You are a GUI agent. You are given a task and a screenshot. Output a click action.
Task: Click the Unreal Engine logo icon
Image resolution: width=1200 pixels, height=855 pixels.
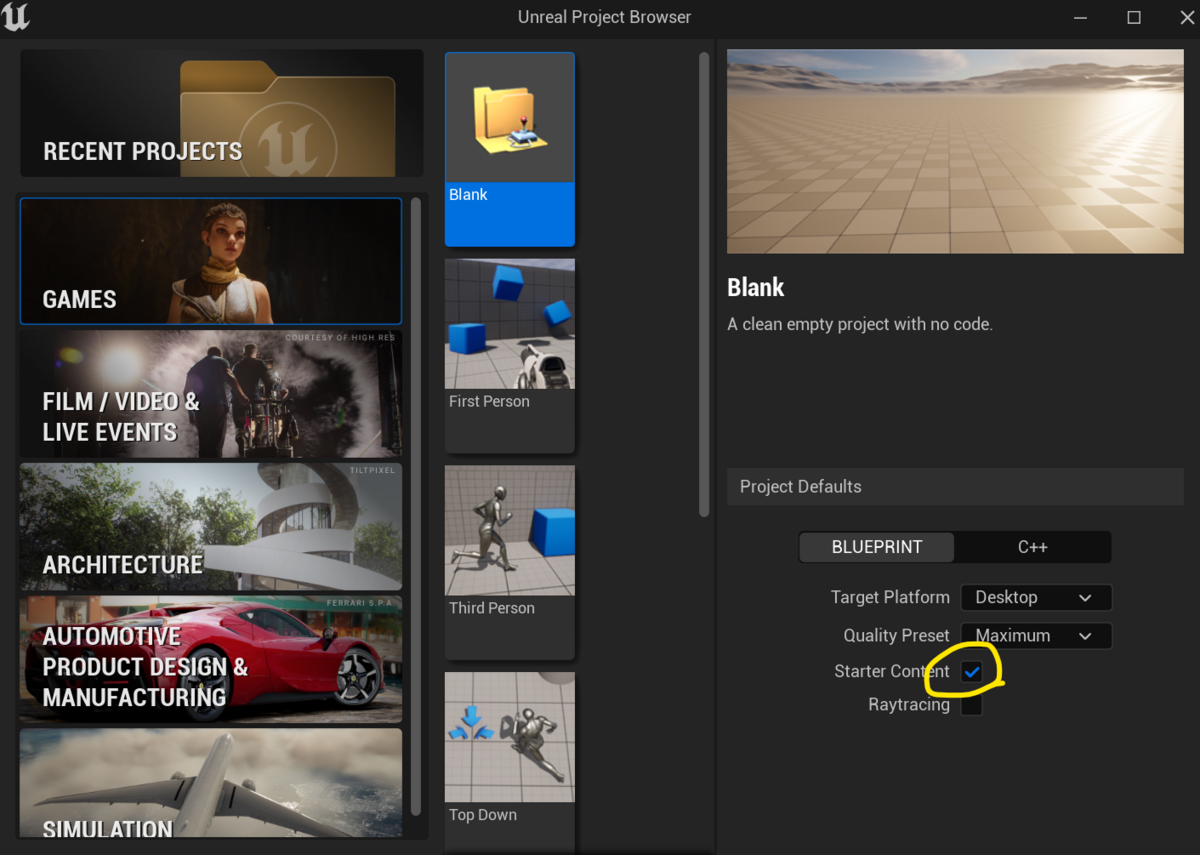pos(16,17)
